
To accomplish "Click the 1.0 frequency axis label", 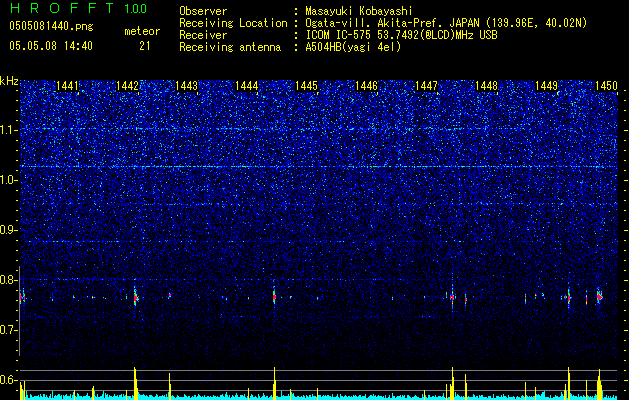I will click(x=8, y=180).
